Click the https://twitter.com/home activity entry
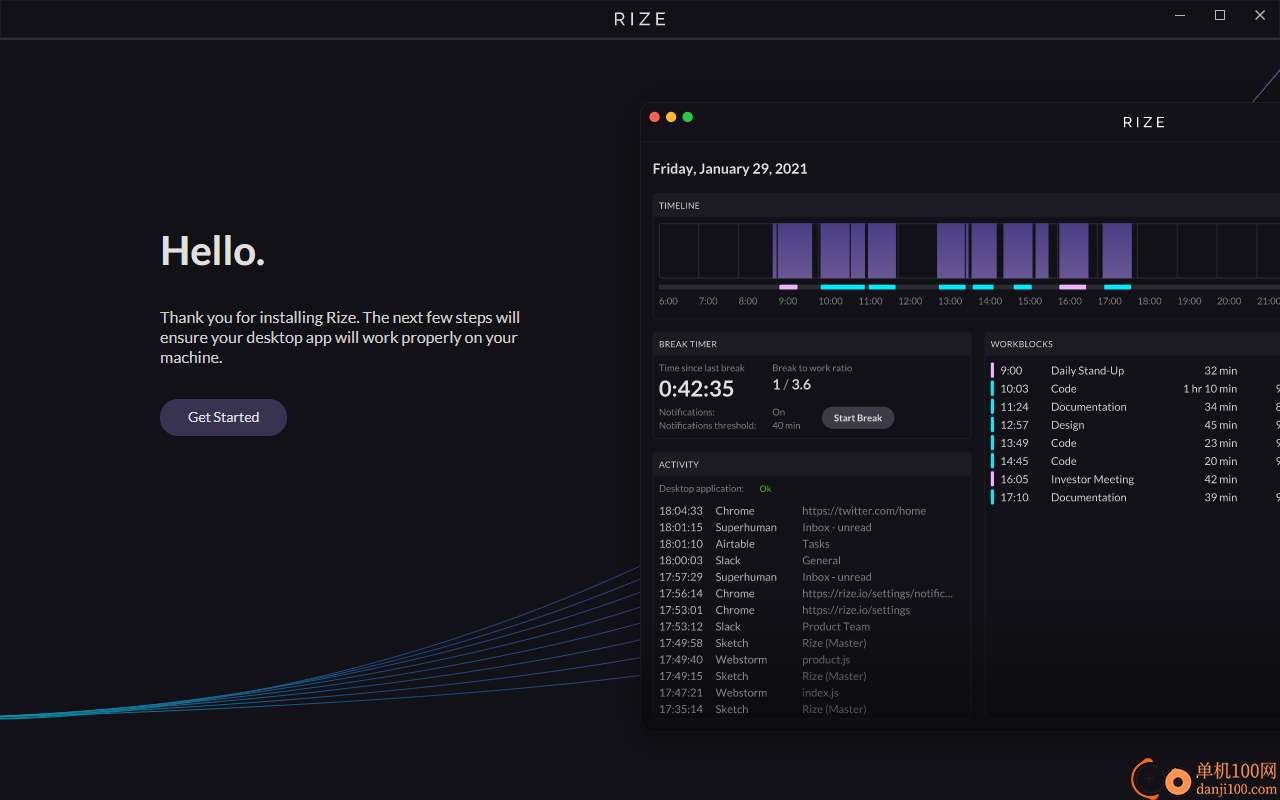The height and width of the screenshot is (800, 1280). pyautogui.click(x=864, y=511)
